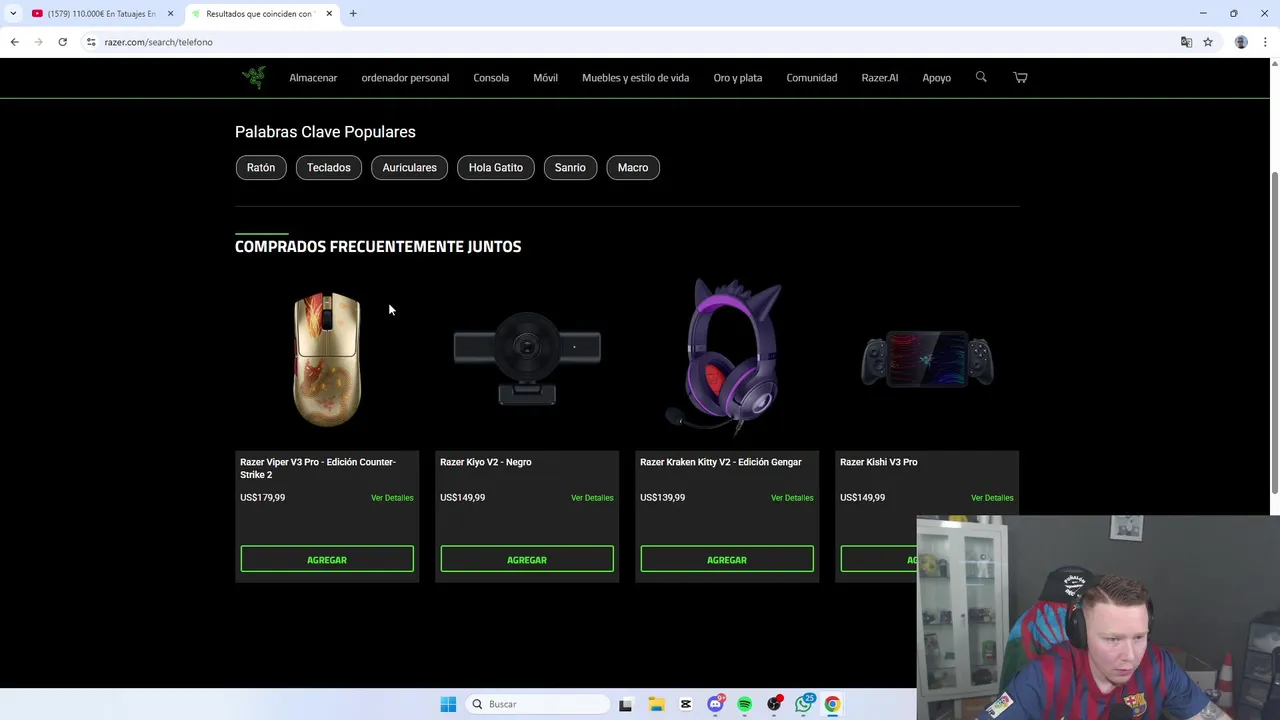Open the Apoyo menu

[936, 78]
